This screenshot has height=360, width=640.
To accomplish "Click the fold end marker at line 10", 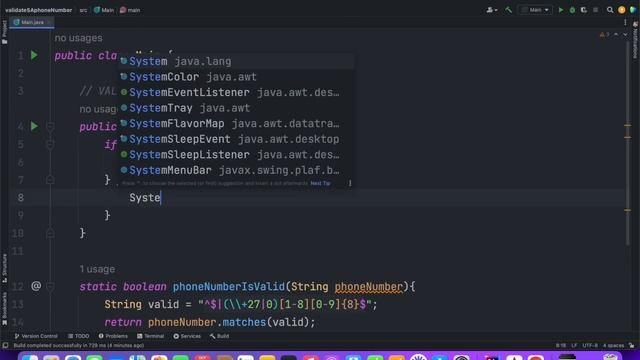I will point(50,233).
